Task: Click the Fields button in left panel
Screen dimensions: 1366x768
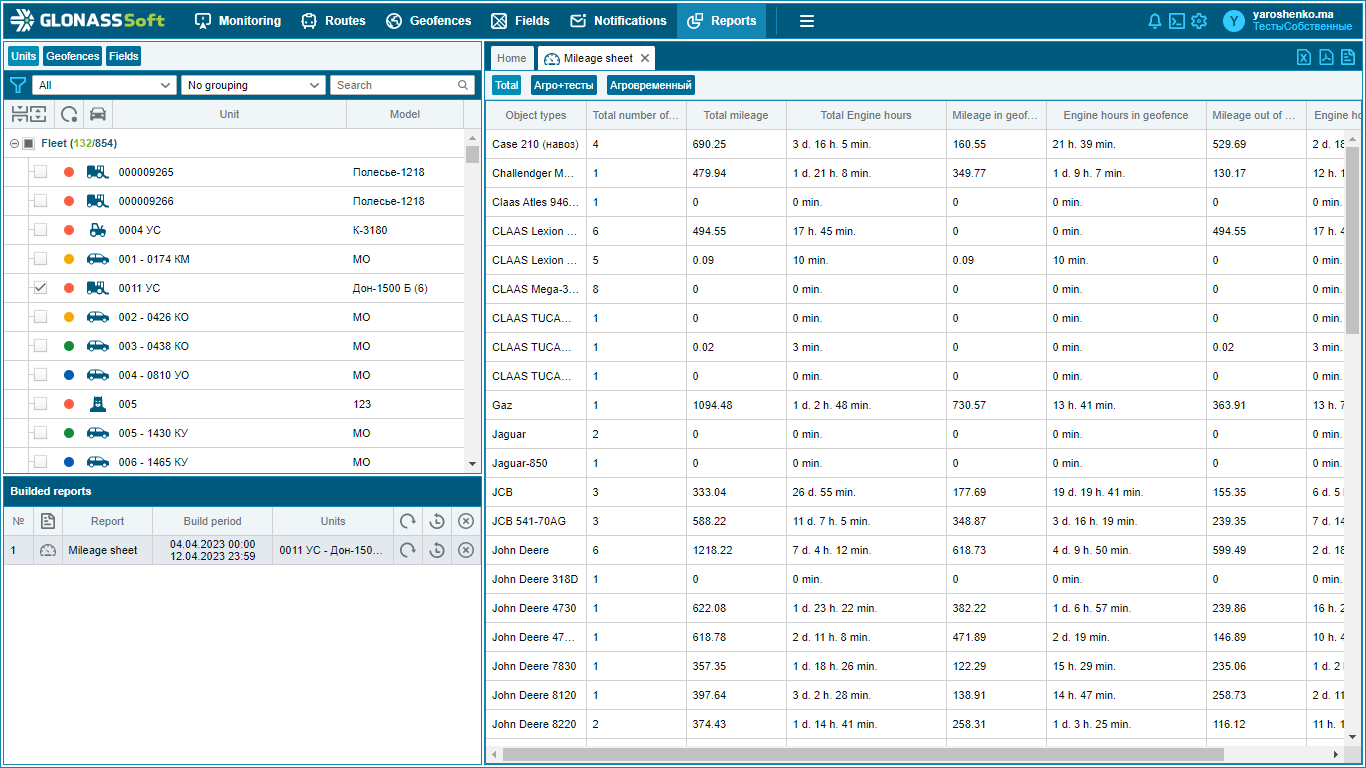Action: pyautogui.click(x=123, y=56)
